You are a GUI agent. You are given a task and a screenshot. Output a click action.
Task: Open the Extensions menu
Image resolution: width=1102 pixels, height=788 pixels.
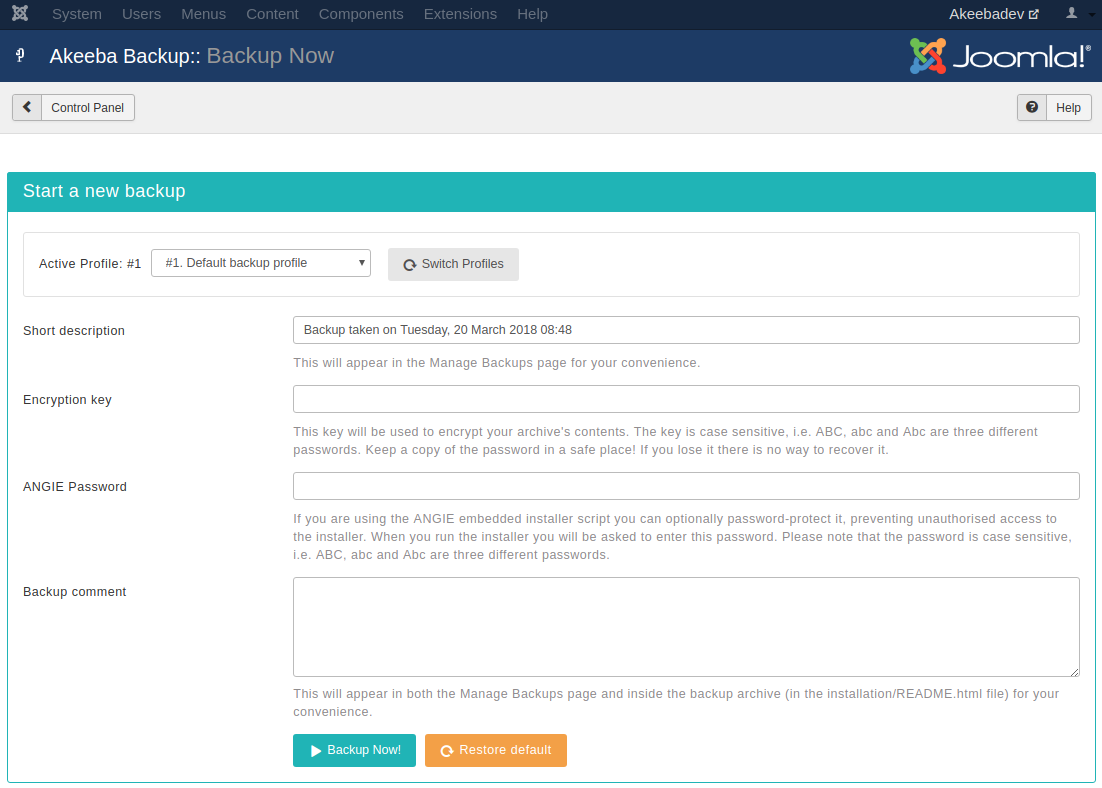pos(460,14)
